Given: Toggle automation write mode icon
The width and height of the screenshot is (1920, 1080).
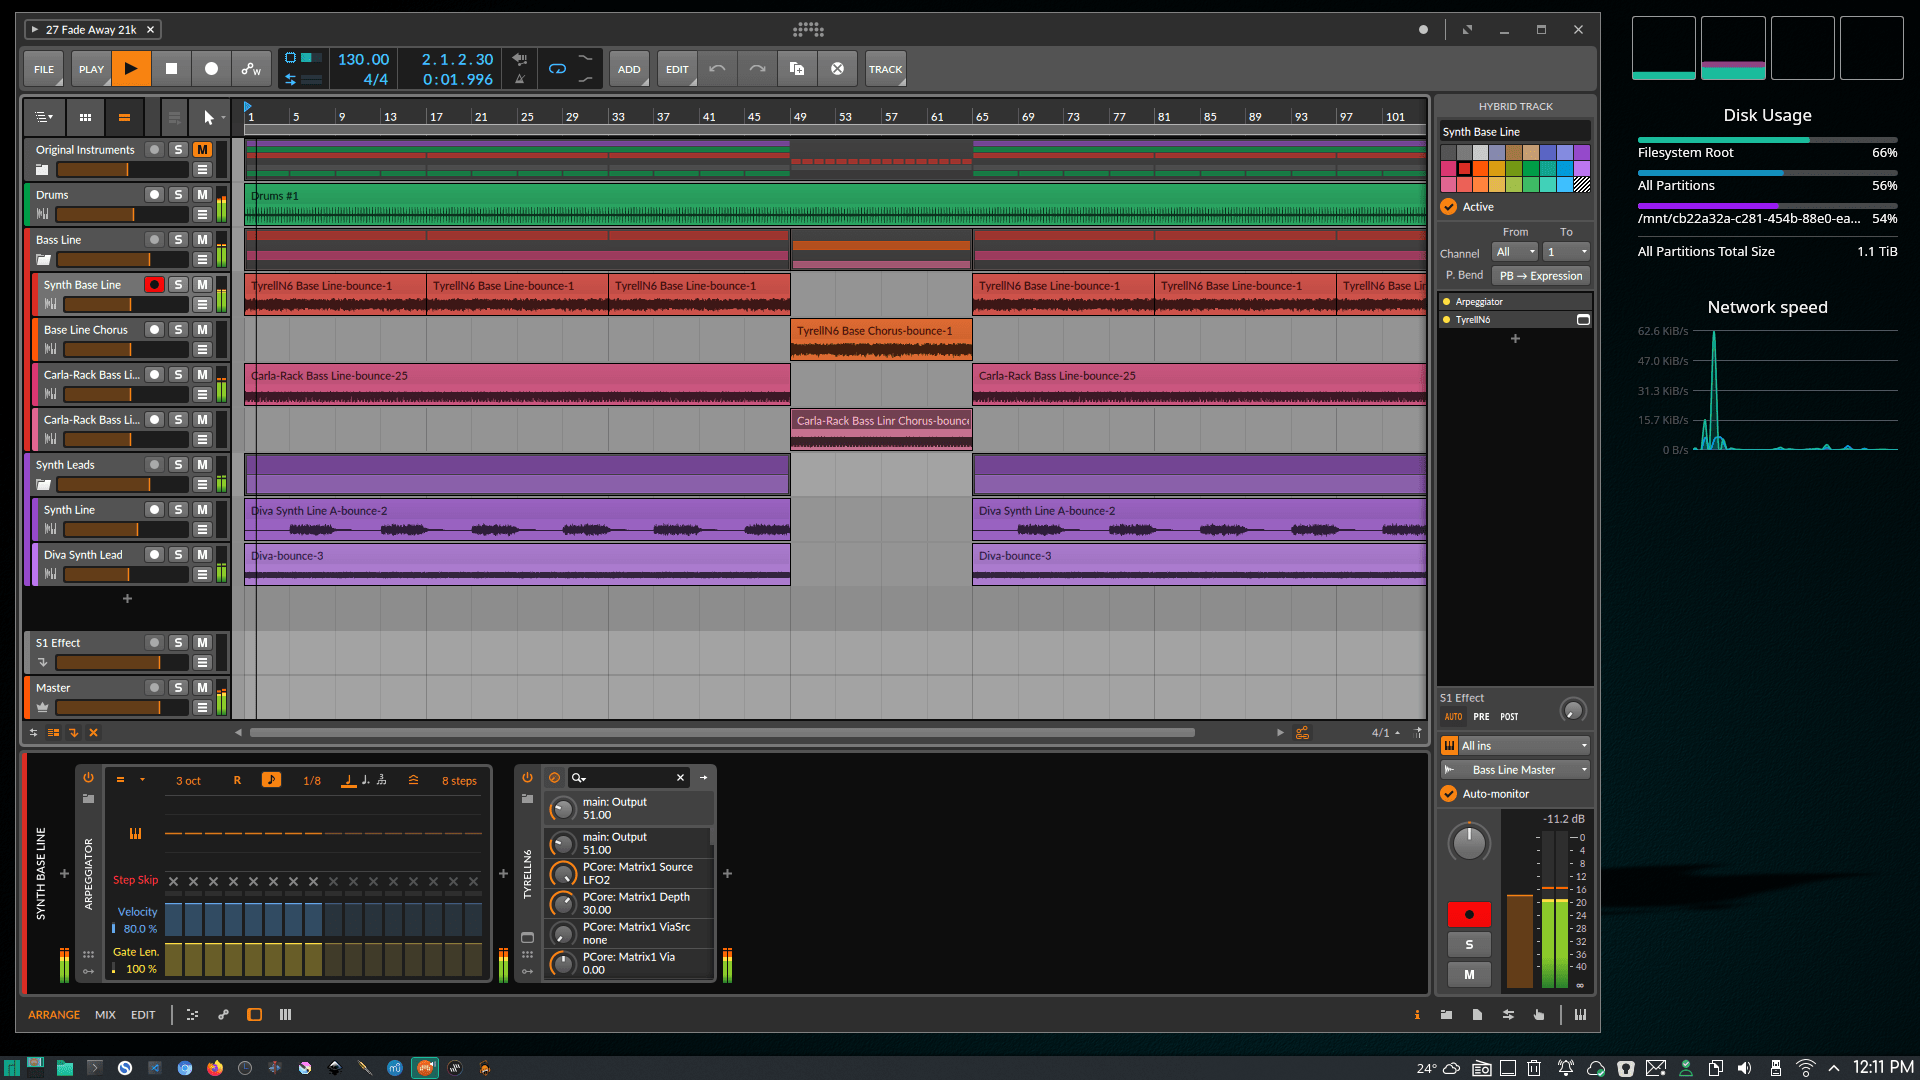Looking at the screenshot, I should pos(251,69).
